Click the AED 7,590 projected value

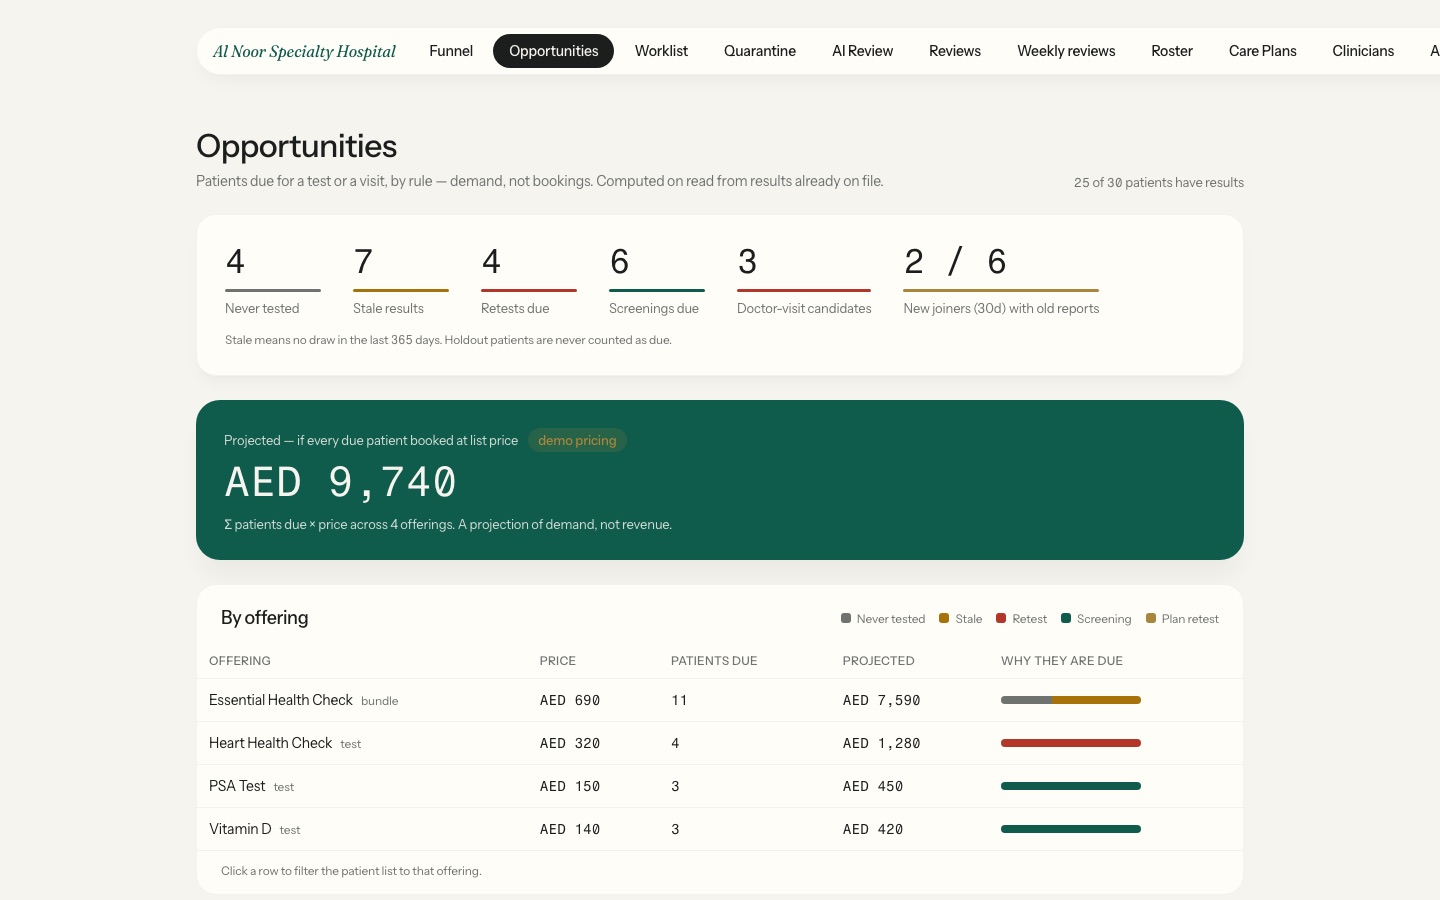[881, 700]
